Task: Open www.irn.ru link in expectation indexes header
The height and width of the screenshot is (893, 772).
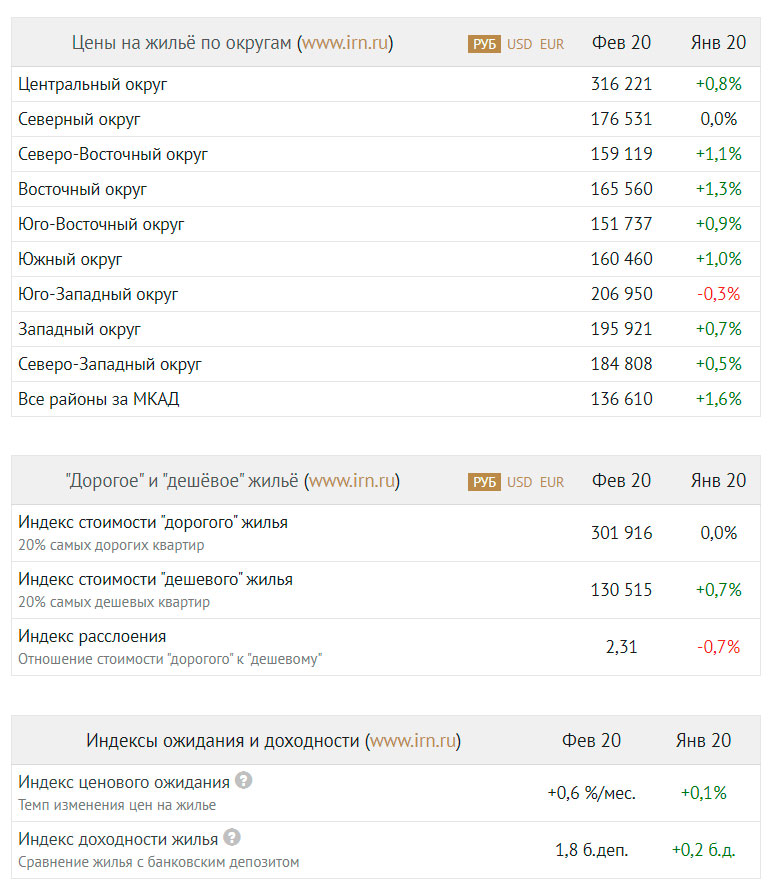Action: tap(413, 741)
